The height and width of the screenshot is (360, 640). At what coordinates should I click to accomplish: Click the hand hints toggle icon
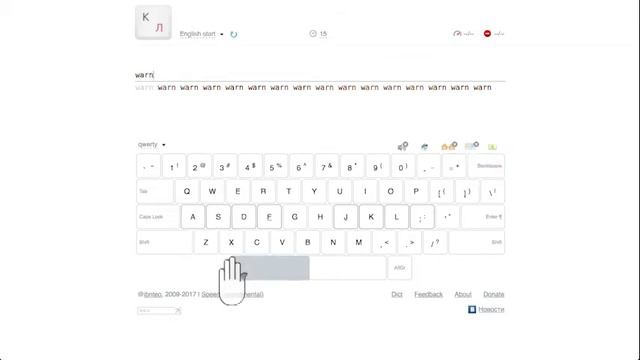click(x=425, y=147)
